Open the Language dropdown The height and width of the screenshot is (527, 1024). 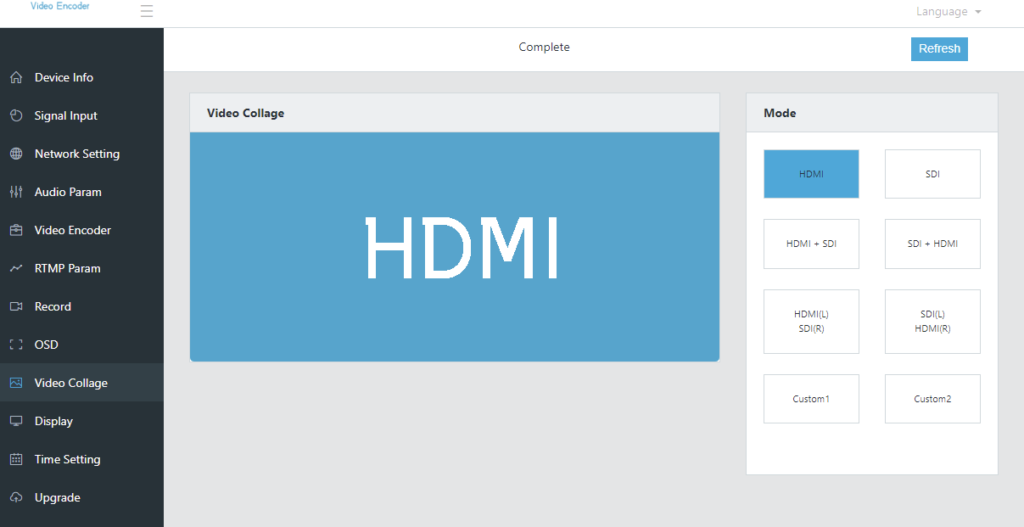click(948, 12)
